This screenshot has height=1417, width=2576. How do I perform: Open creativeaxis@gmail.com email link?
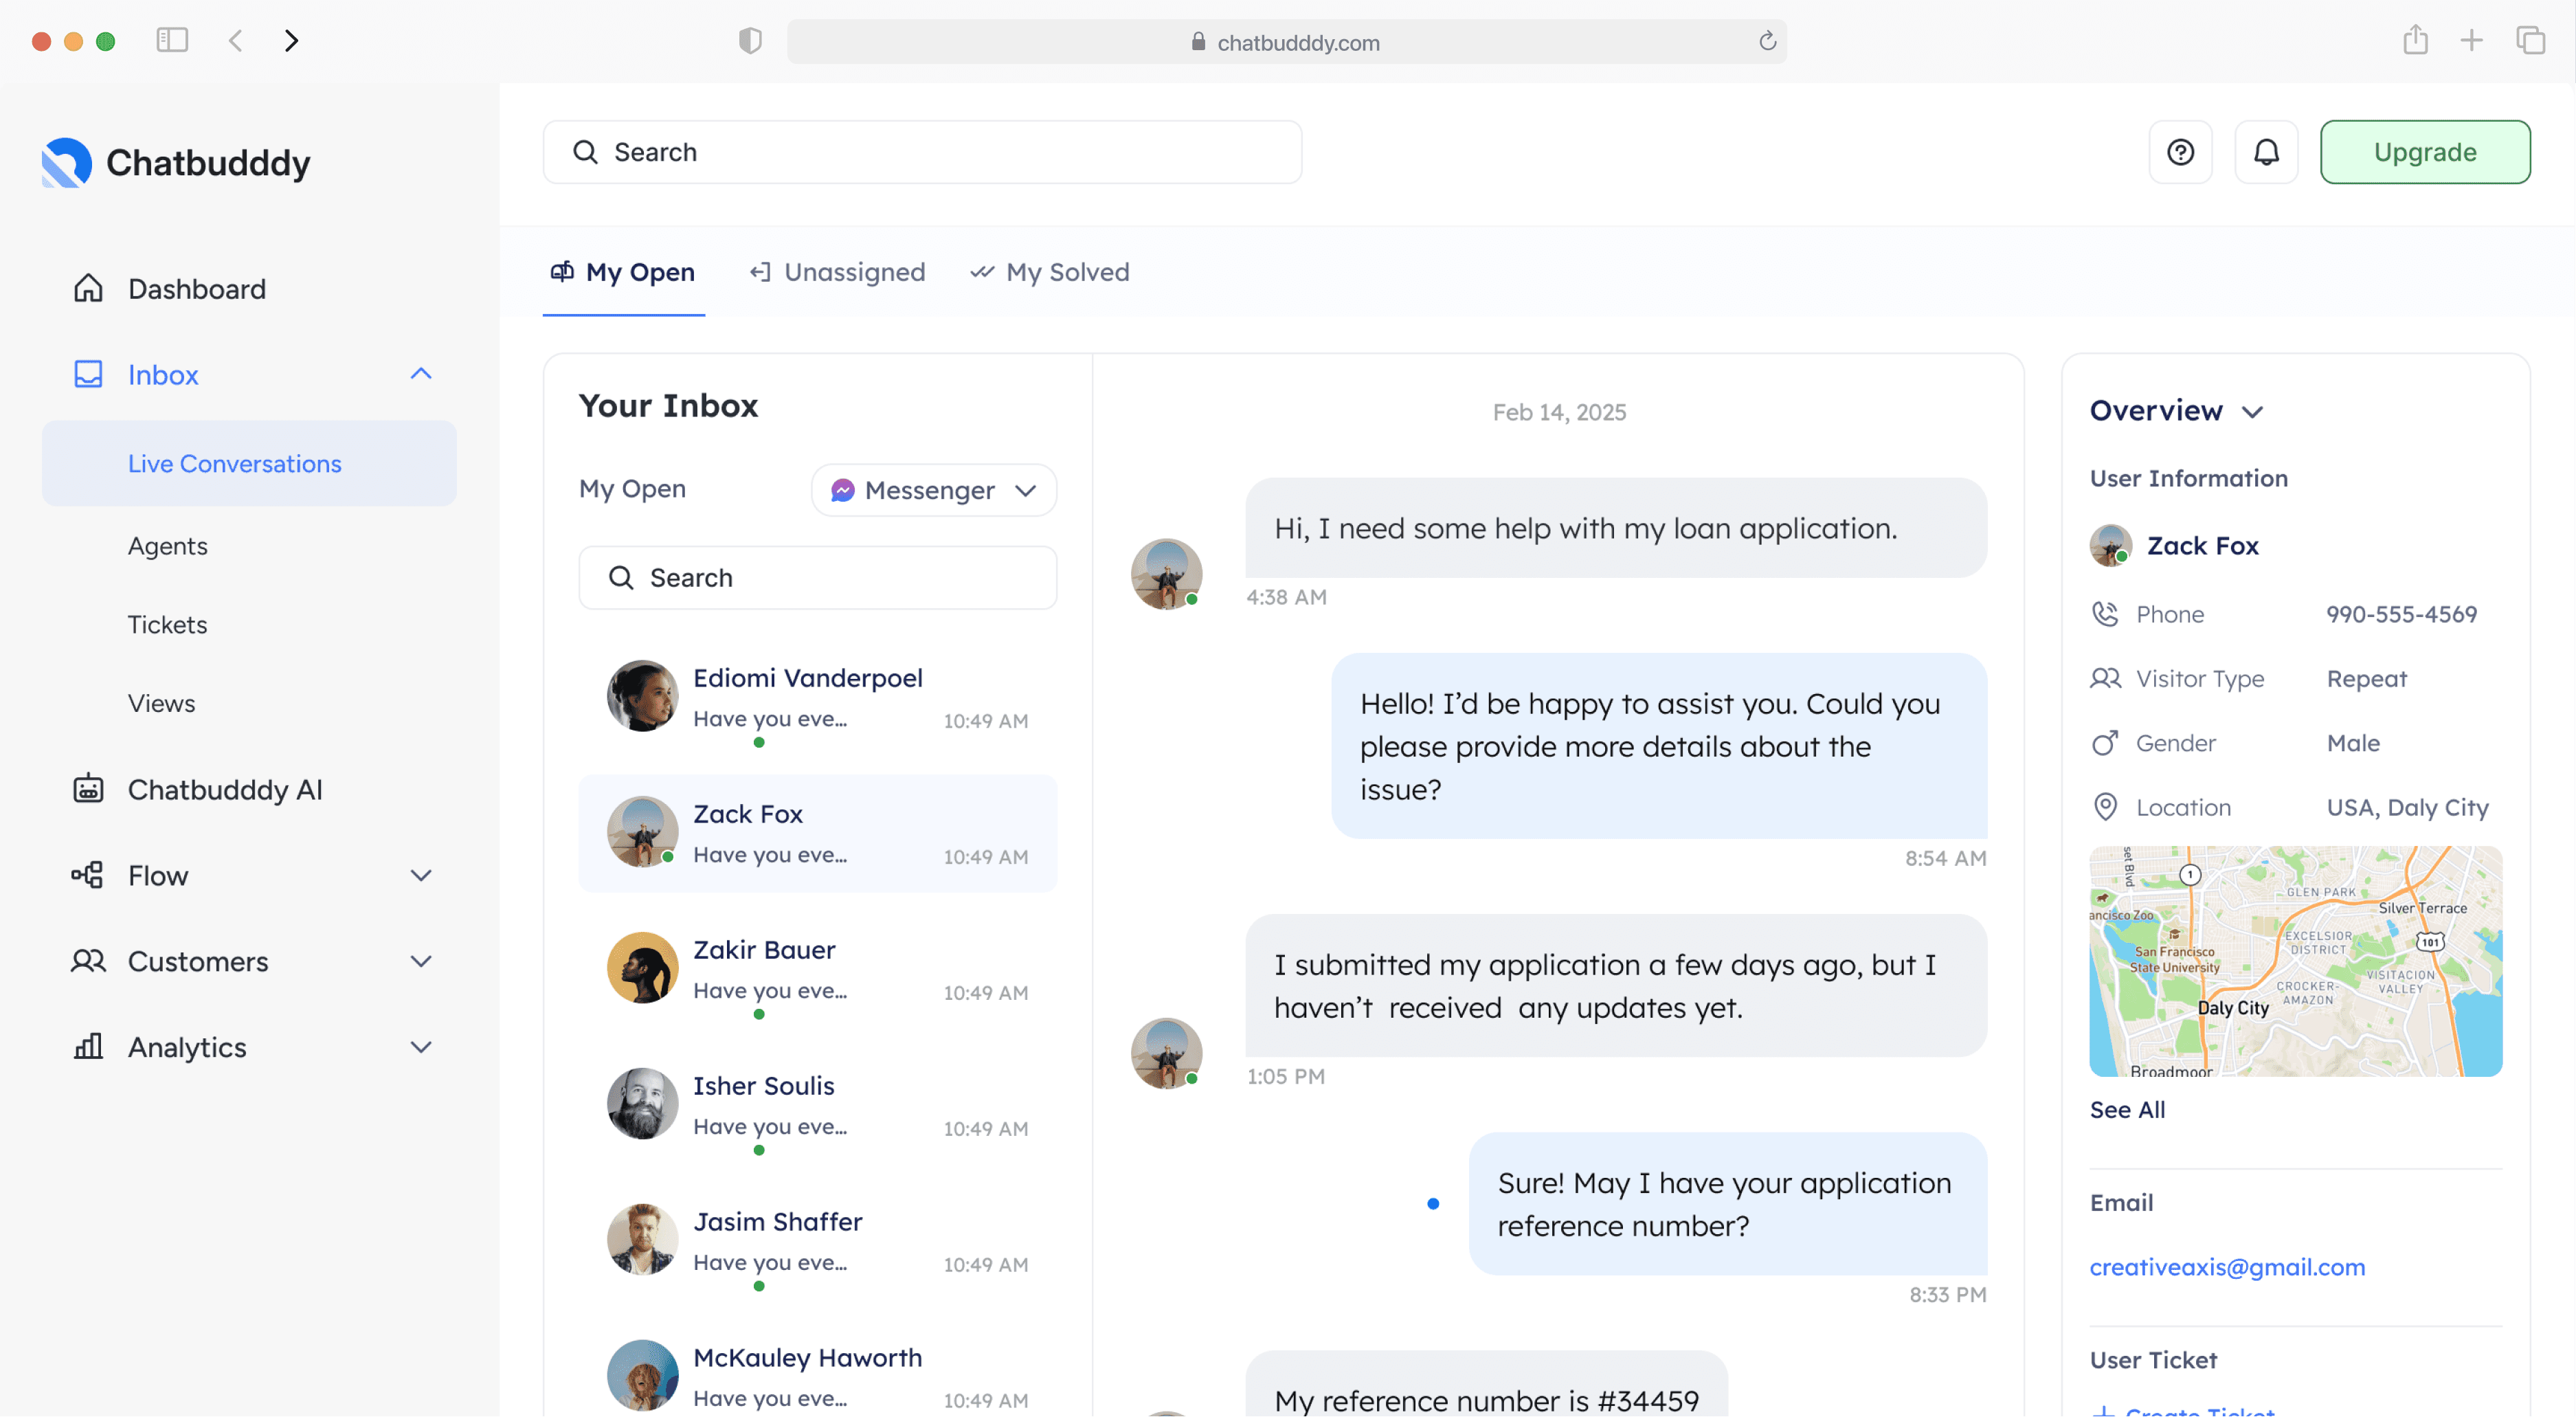pyautogui.click(x=2228, y=1267)
